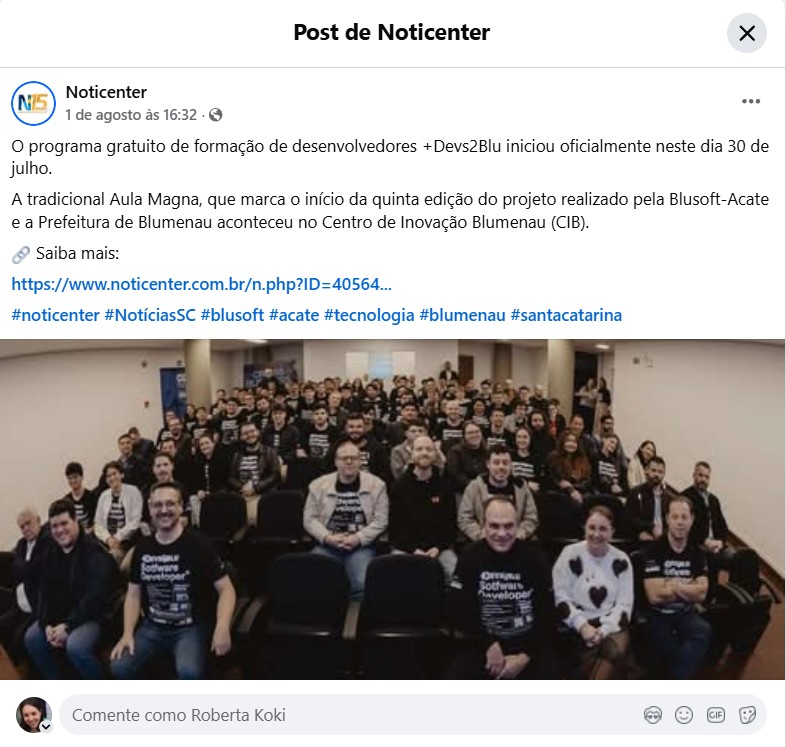Open the #acate hashtag
786x747 pixels.
click(294, 315)
